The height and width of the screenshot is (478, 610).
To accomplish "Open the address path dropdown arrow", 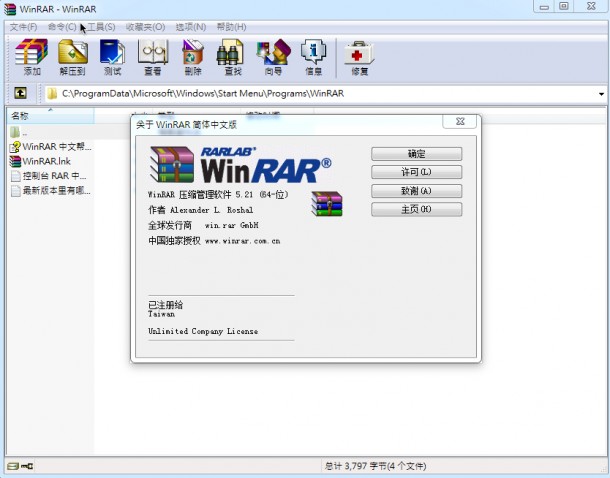I will pyautogui.click(x=601, y=94).
